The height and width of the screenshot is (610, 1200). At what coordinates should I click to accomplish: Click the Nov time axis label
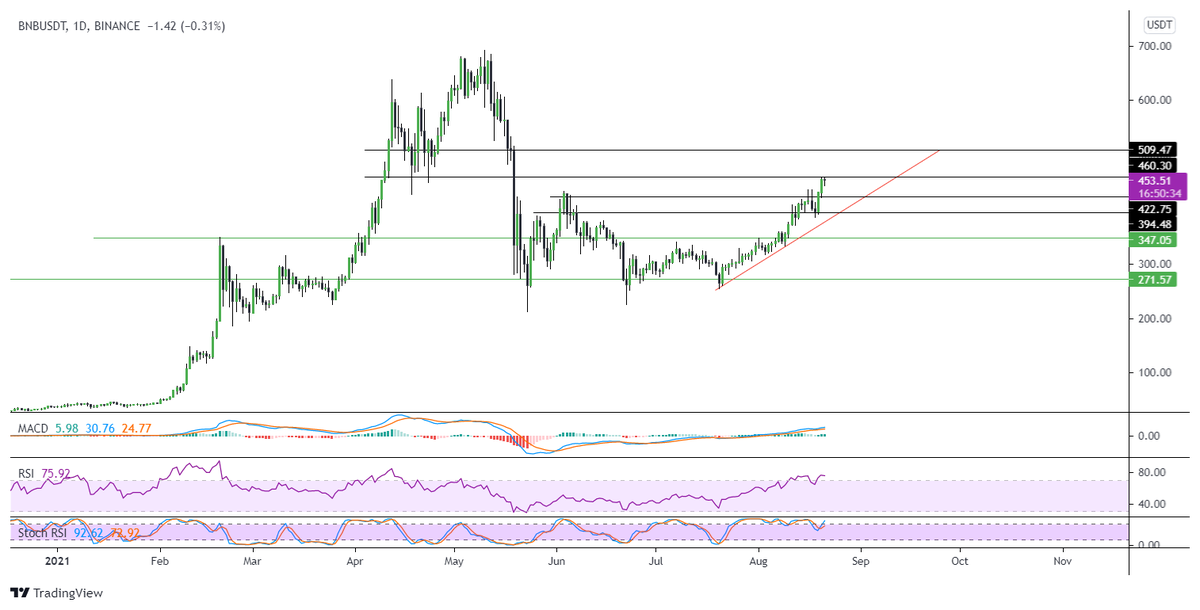1062,563
